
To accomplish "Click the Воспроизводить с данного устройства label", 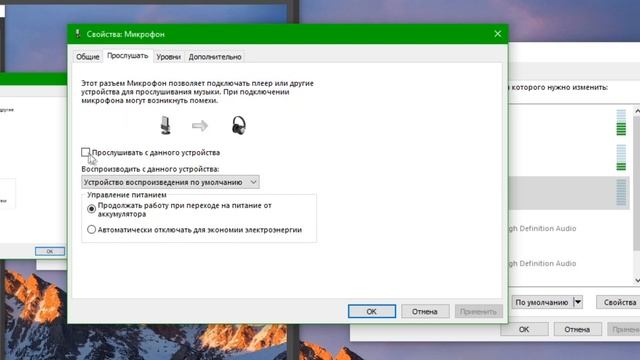I will pyautogui.click(x=150, y=169).
